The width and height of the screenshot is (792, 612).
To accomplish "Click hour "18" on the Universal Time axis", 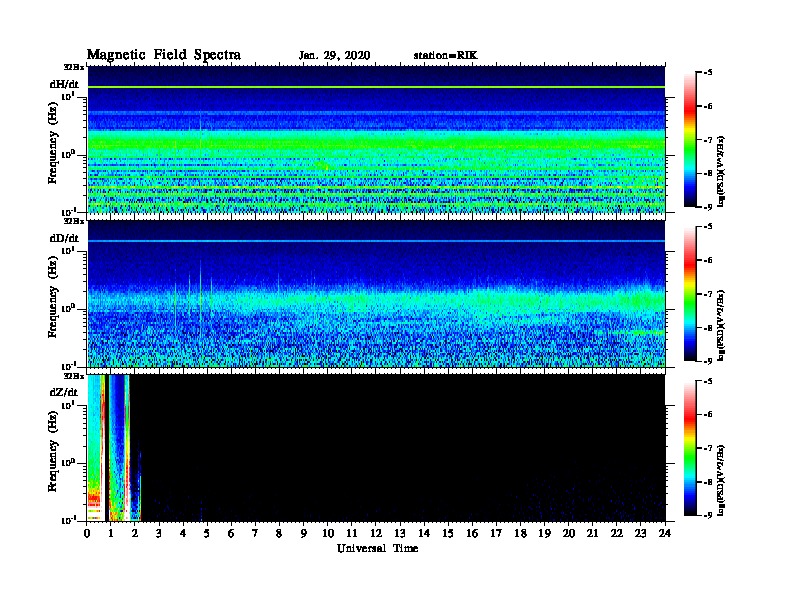I will pyautogui.click(x=520, y=533).
